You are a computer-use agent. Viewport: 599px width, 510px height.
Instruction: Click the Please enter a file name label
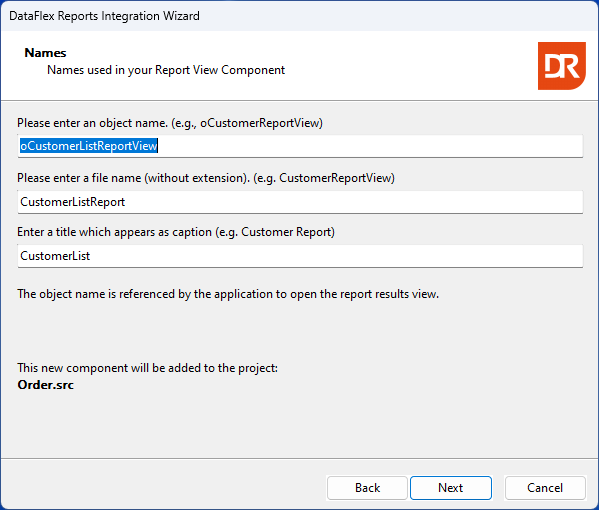click(x=133, y=178)
